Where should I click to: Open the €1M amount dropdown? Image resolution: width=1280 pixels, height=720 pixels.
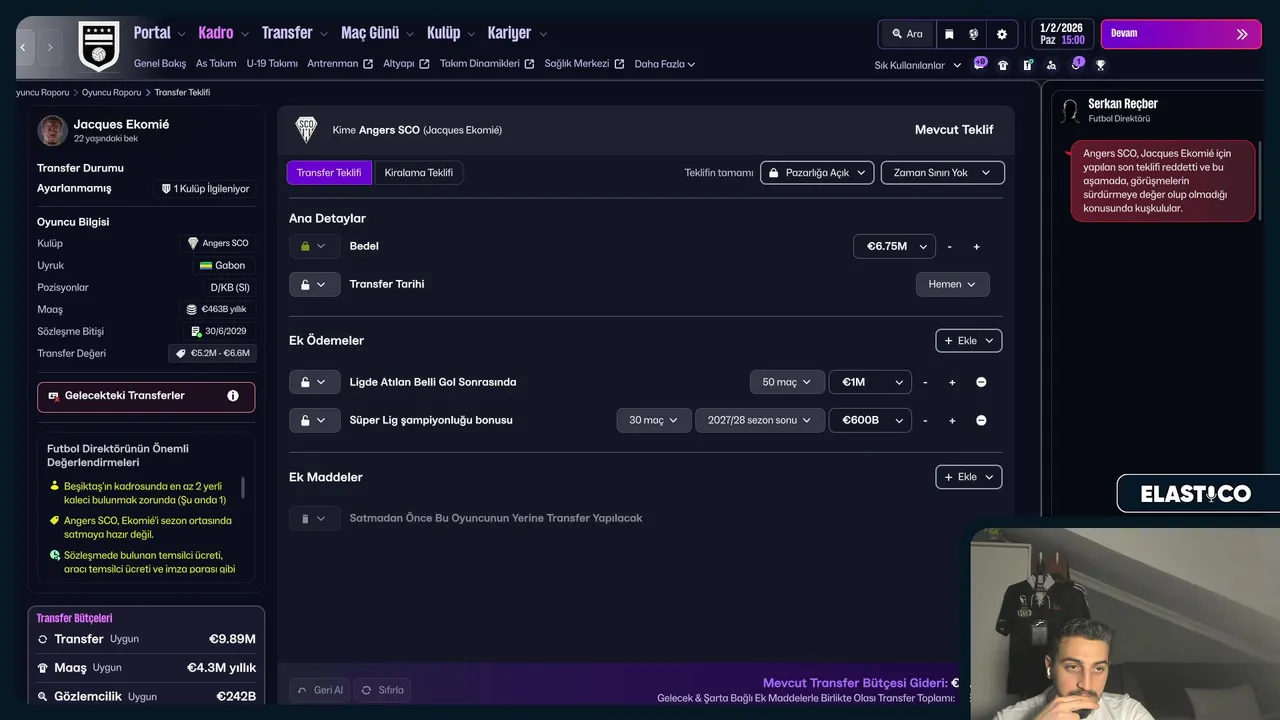(x=870, y=382)
